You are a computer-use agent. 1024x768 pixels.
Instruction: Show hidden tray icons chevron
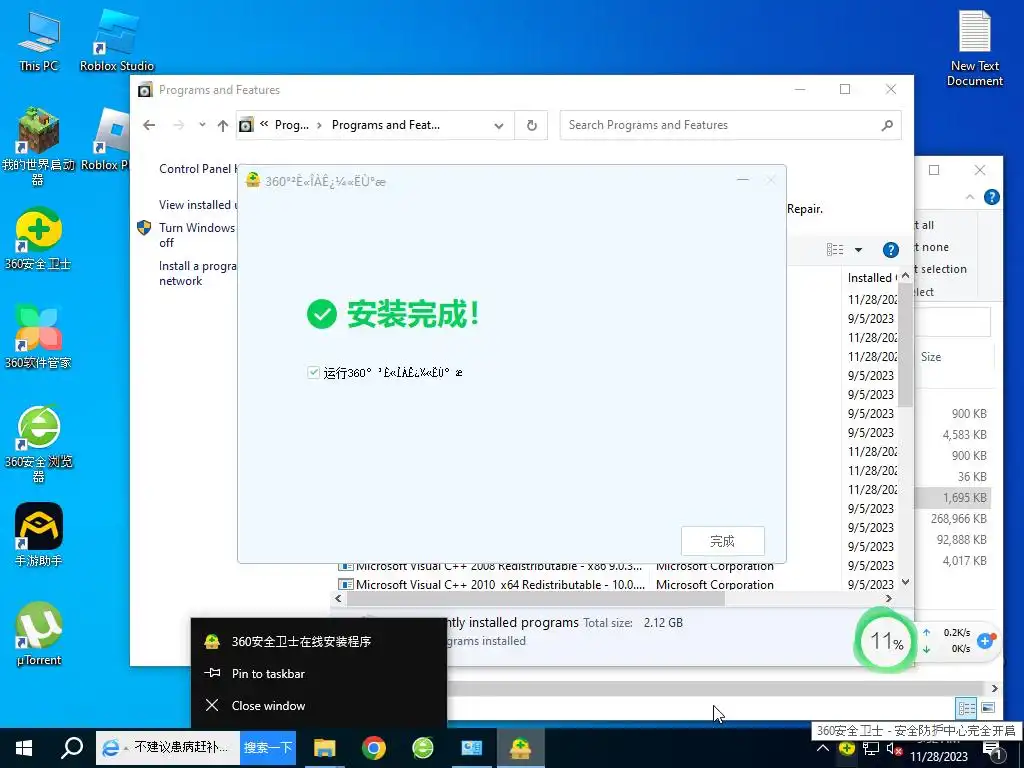click(x=823, y=749)
